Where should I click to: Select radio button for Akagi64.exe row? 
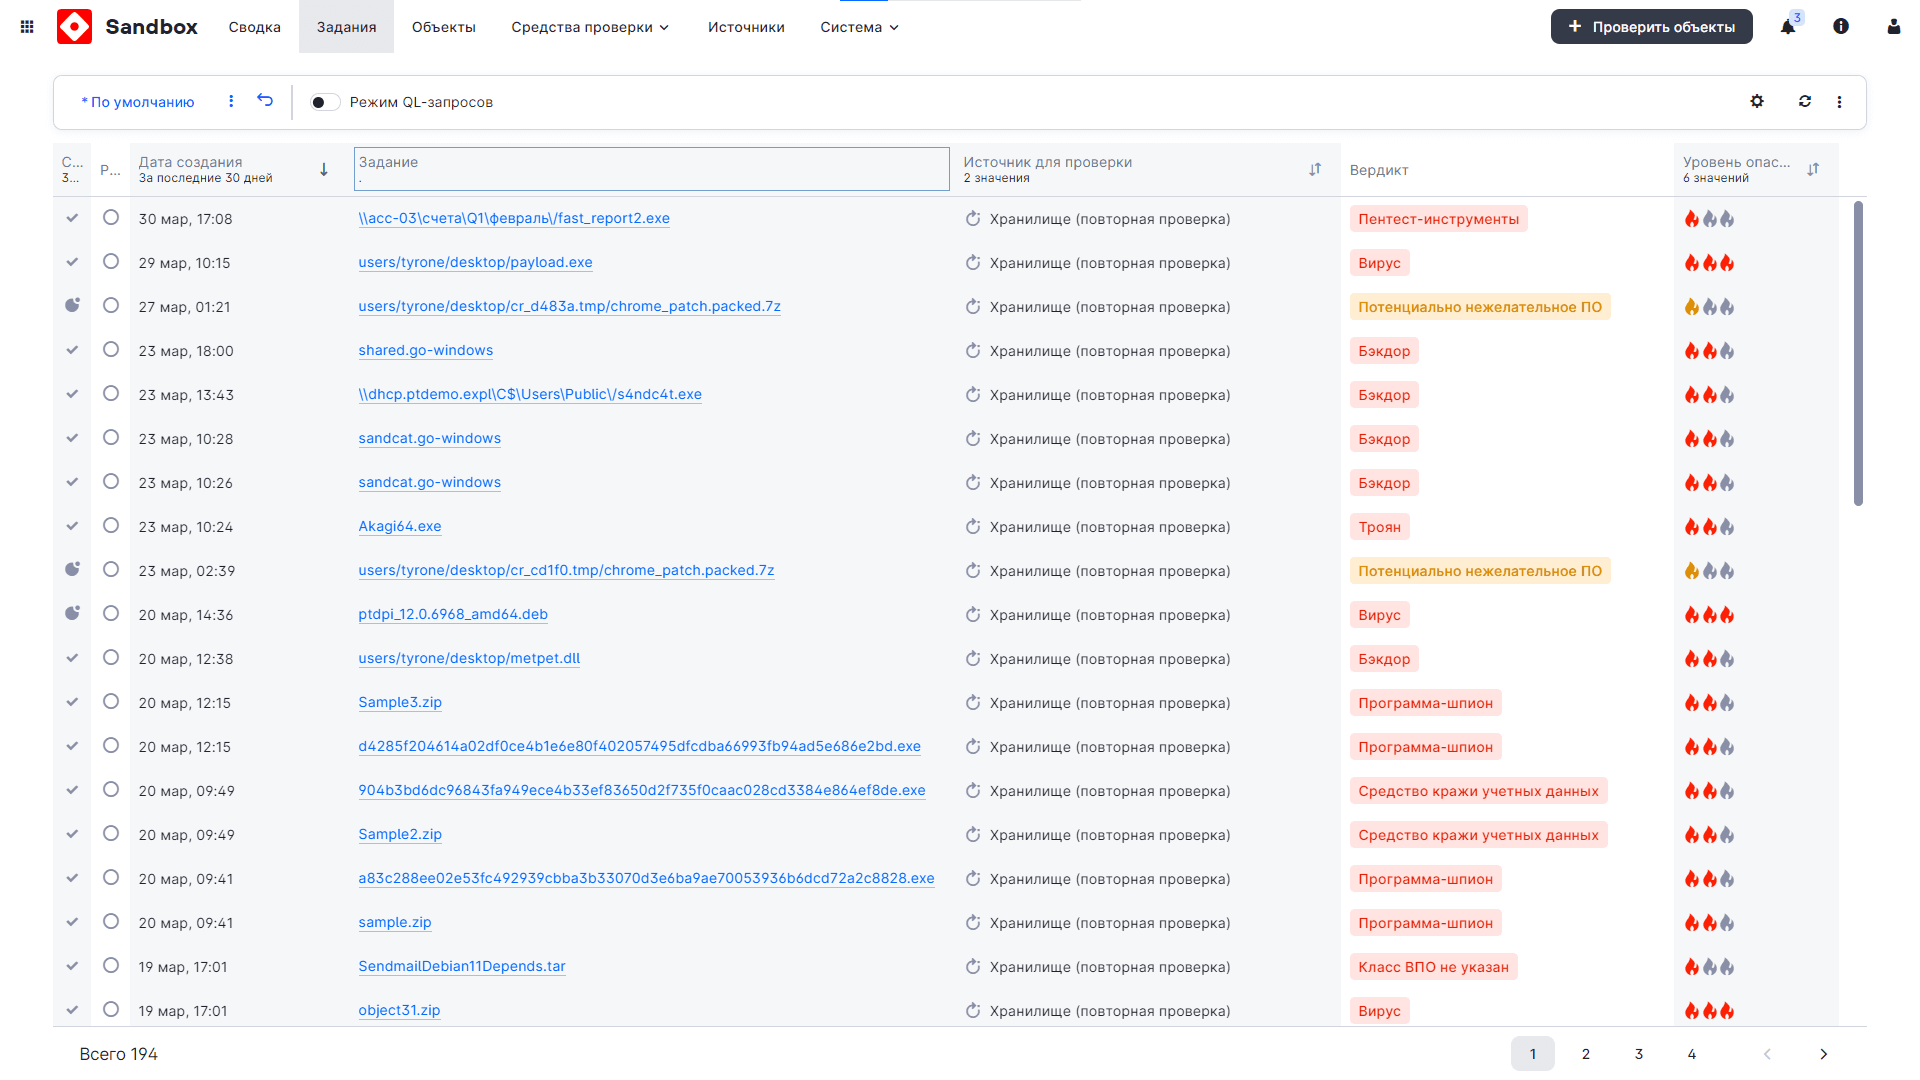(111, 526)
